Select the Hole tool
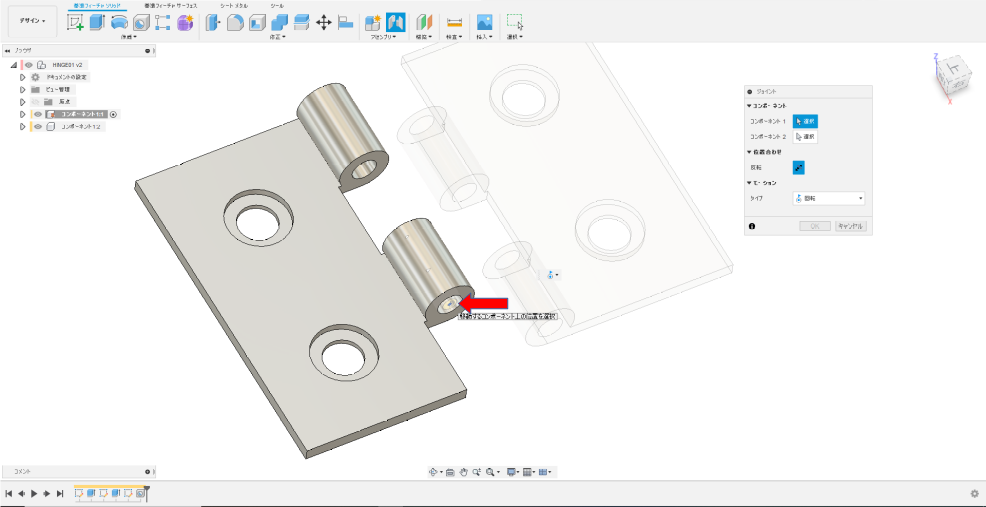 tap(141, 23)
